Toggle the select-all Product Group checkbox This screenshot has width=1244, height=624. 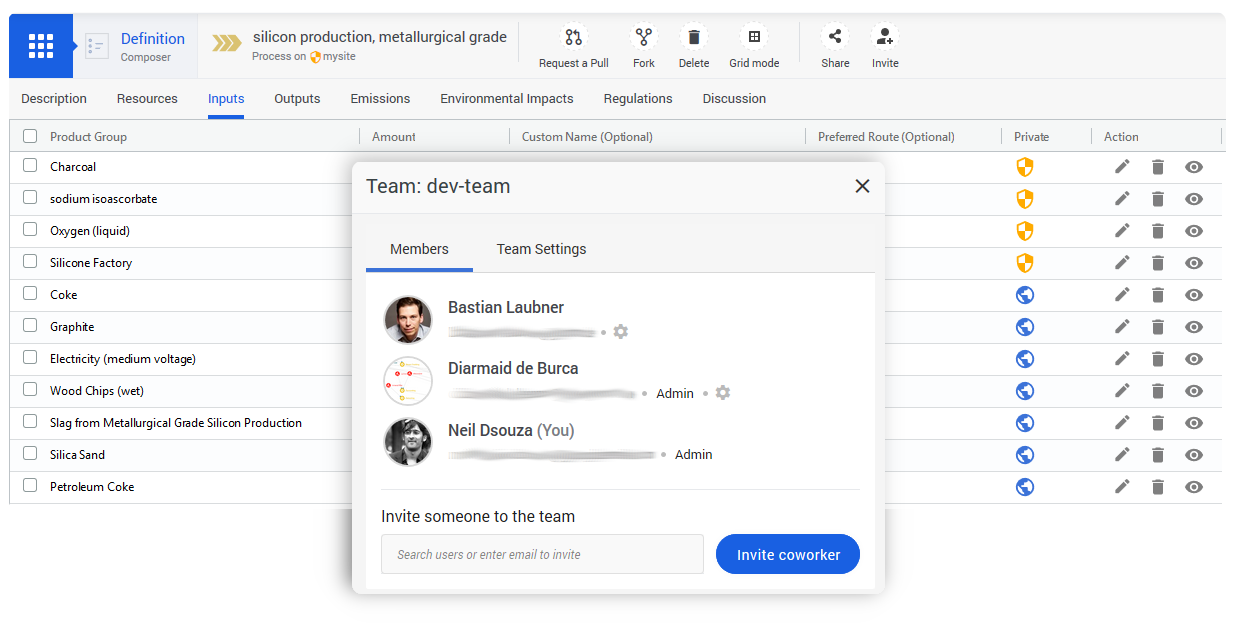[x=30, y=136]
